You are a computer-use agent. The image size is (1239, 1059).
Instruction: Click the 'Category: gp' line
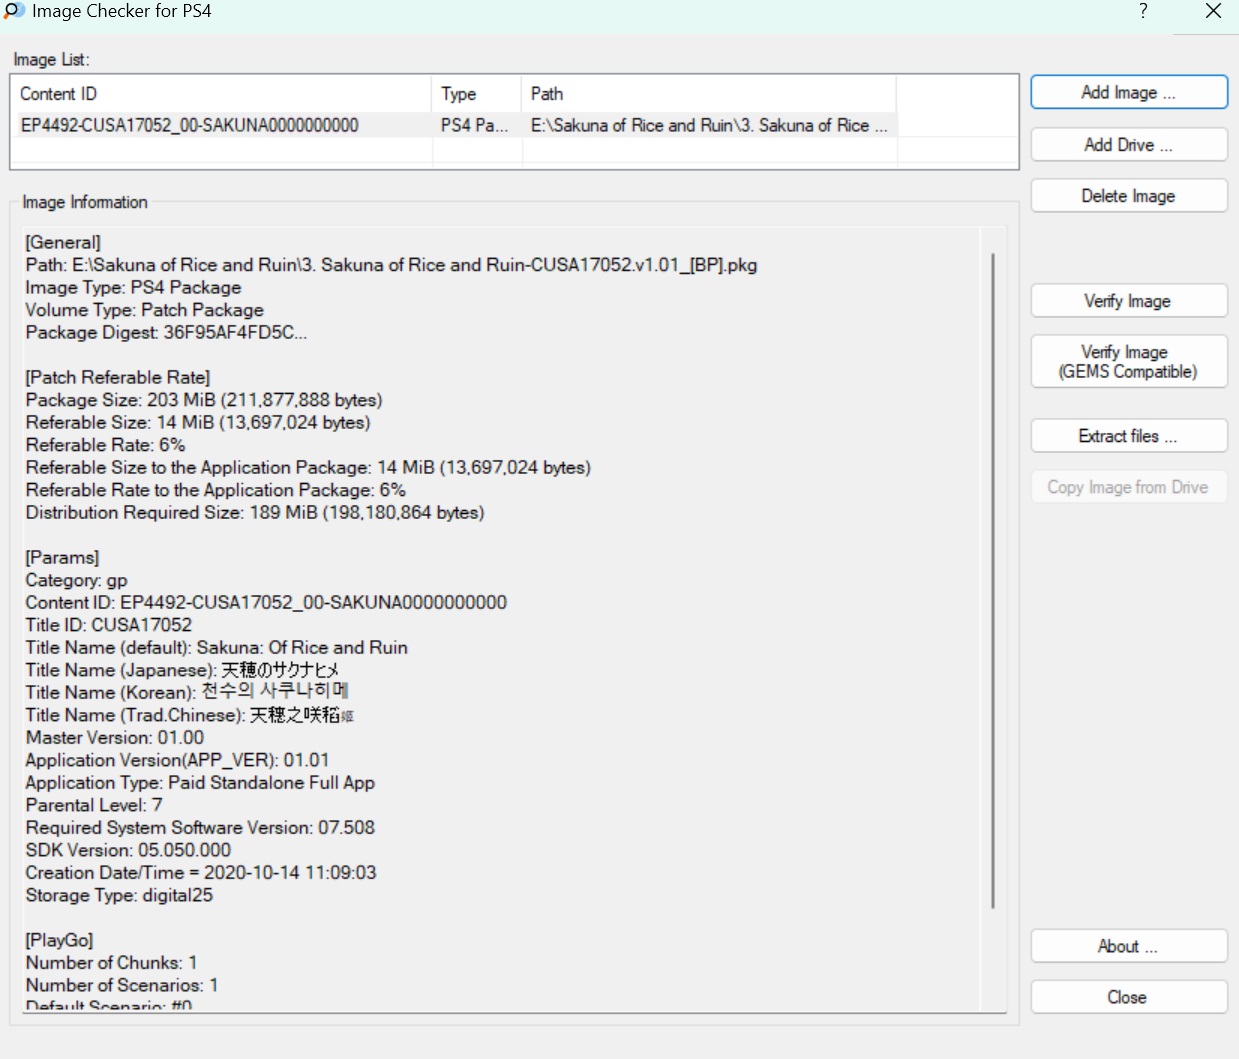pyautogui.click(x=77, y=580)
